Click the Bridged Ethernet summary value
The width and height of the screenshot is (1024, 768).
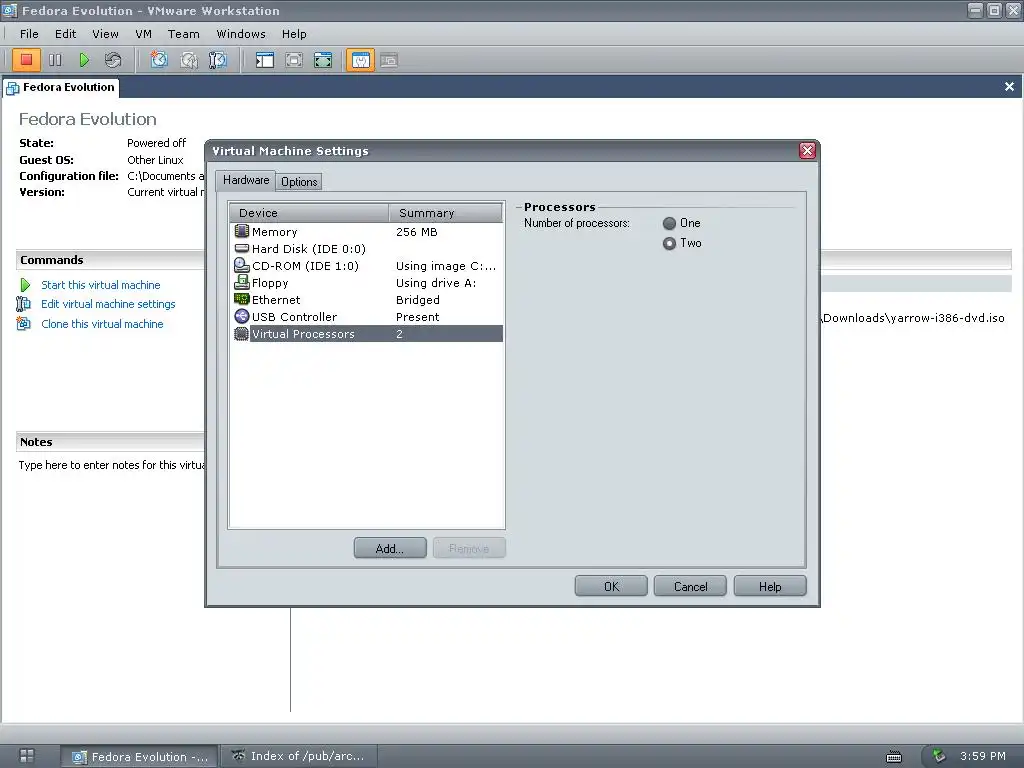click(x=417, y=300)
